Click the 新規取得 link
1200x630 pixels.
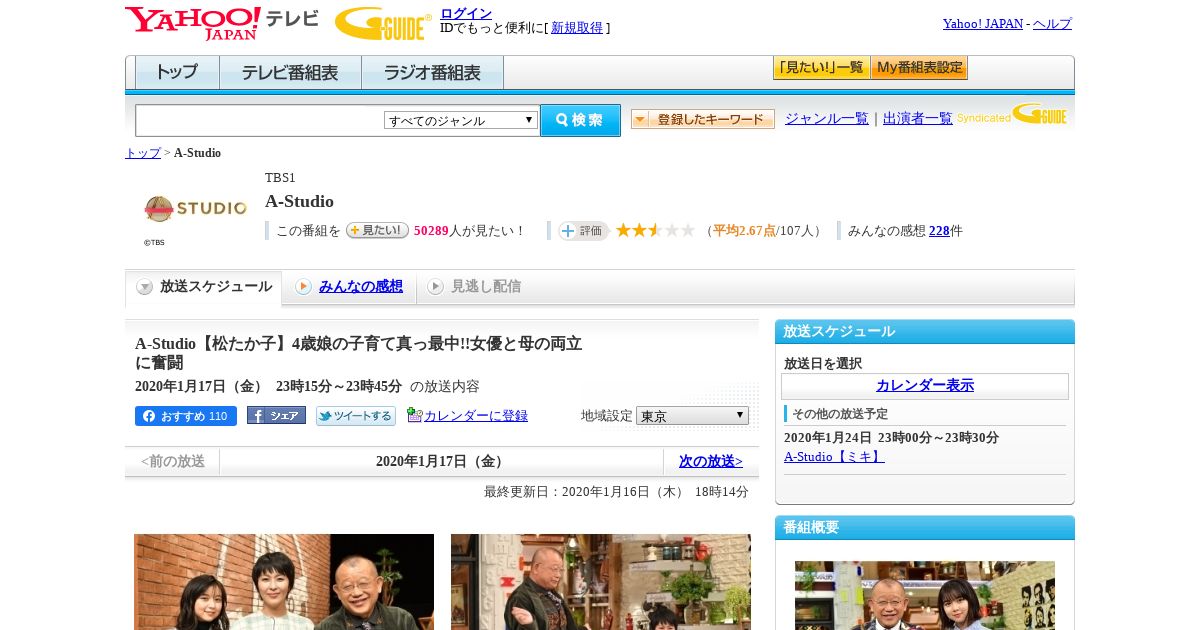[x=577, y=28]
